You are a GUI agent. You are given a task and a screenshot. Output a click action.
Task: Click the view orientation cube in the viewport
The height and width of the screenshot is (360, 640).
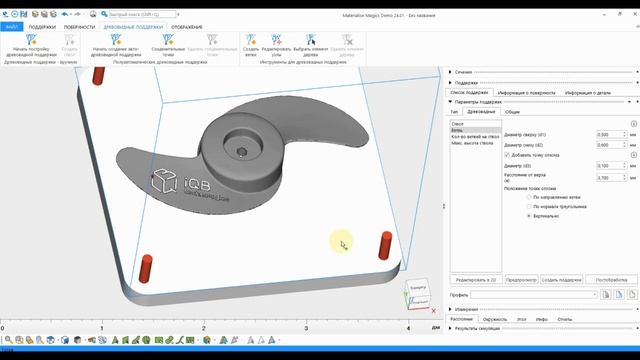click(x=418, y=294)
